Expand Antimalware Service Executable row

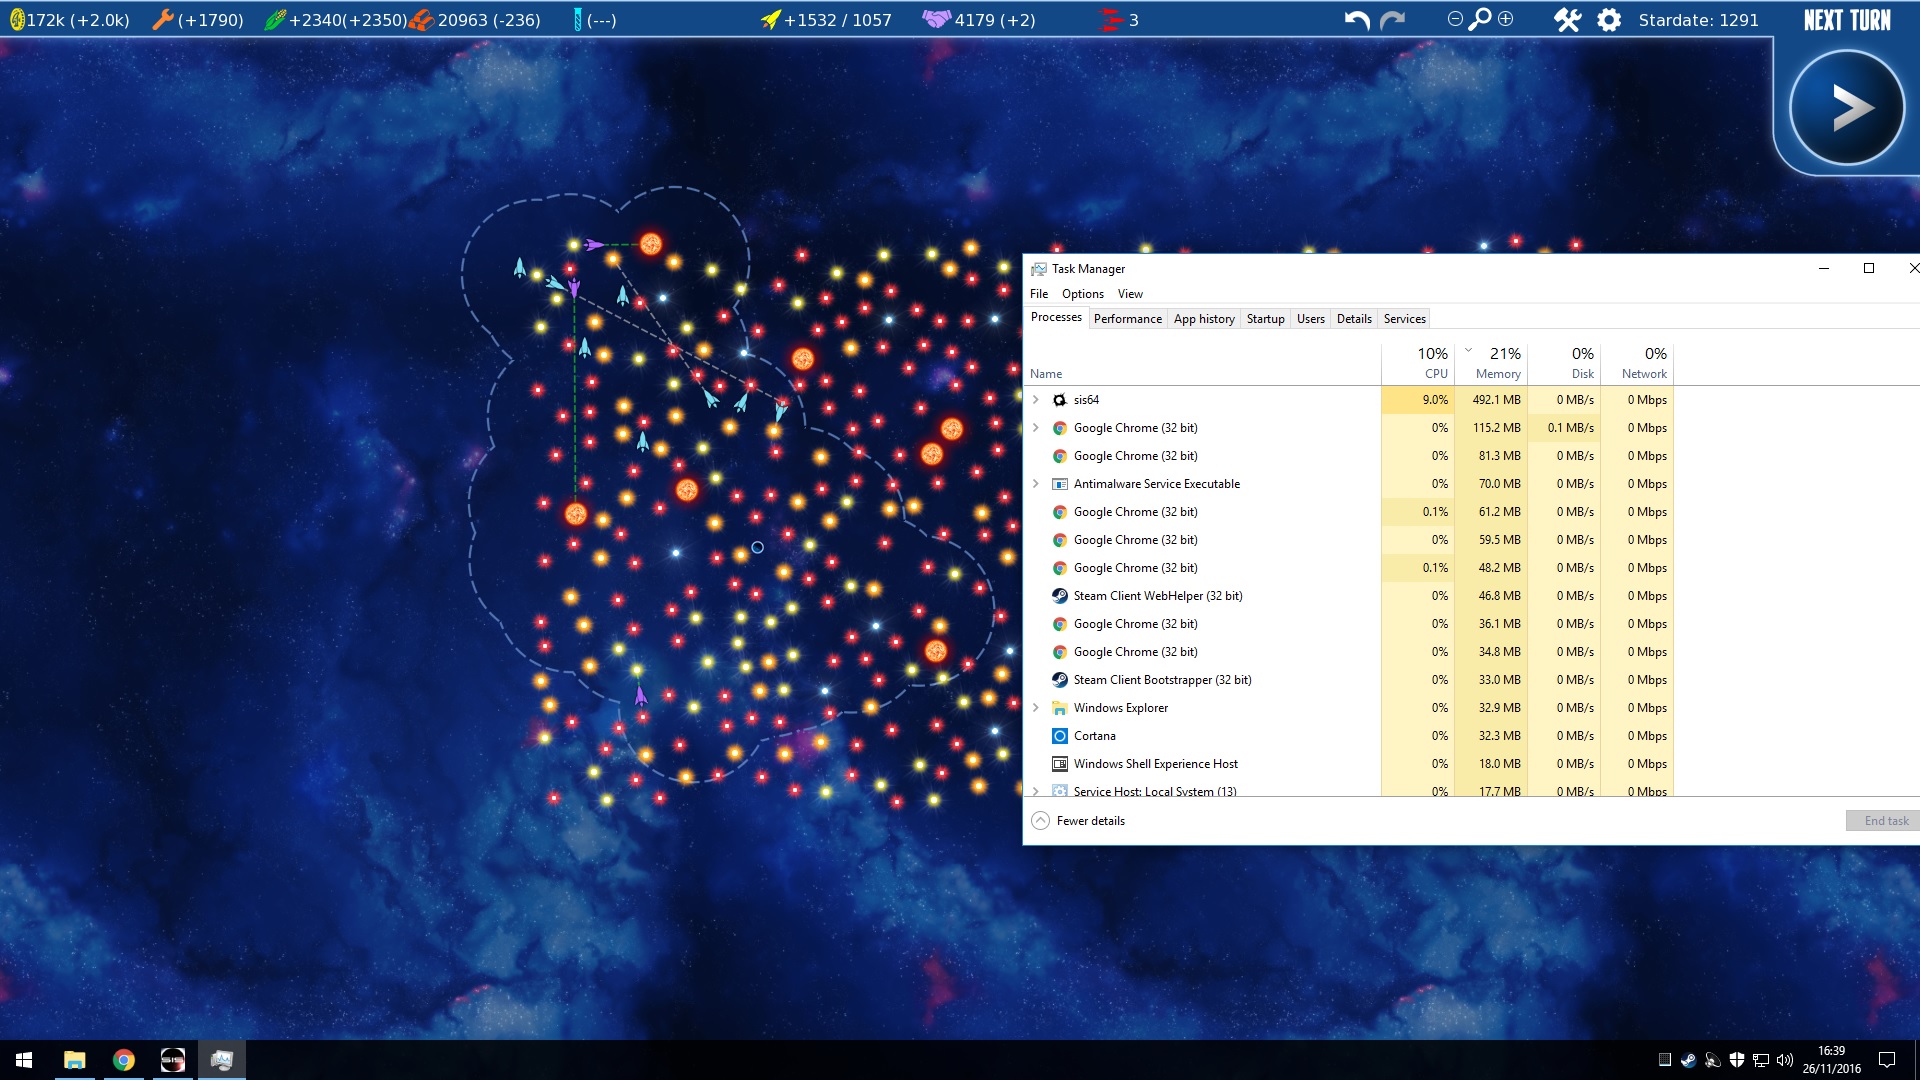tap(1036, 484)
